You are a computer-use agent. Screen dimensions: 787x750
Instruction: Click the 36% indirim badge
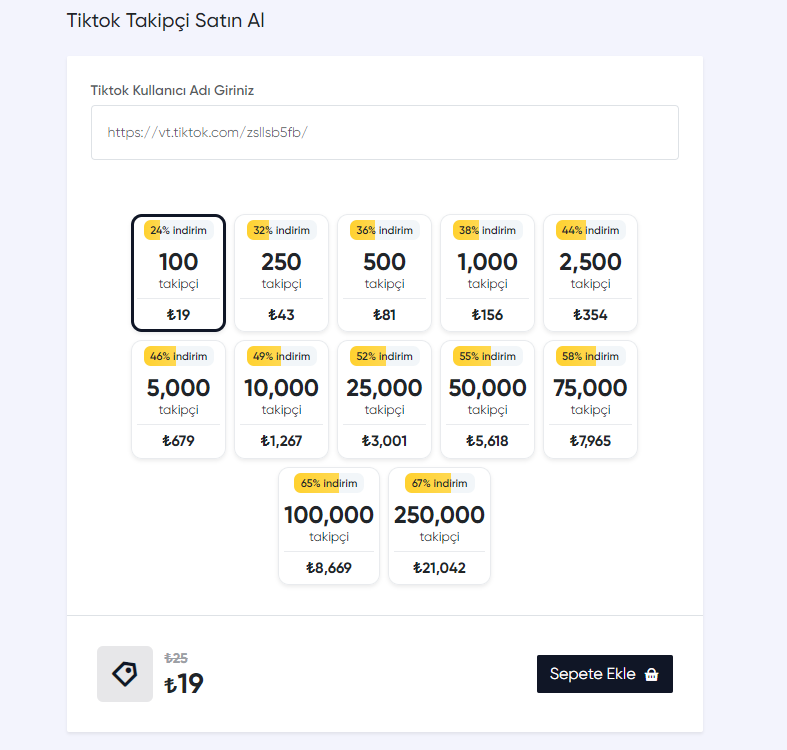(x=384, y=230)
